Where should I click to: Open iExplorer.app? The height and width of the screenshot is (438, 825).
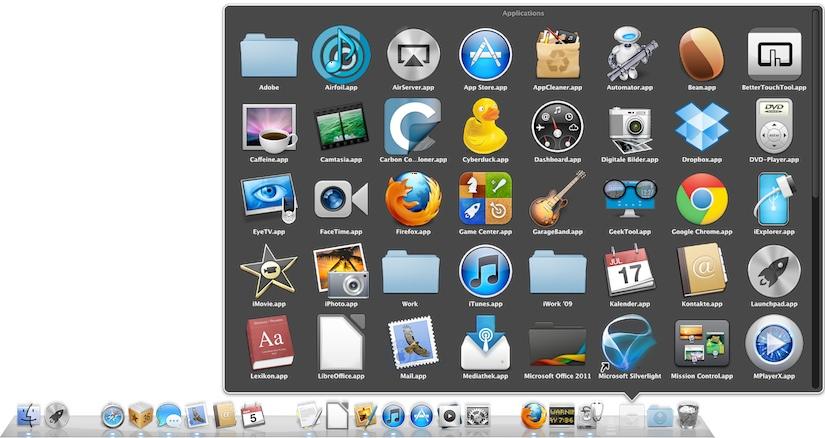pos(774,200)
